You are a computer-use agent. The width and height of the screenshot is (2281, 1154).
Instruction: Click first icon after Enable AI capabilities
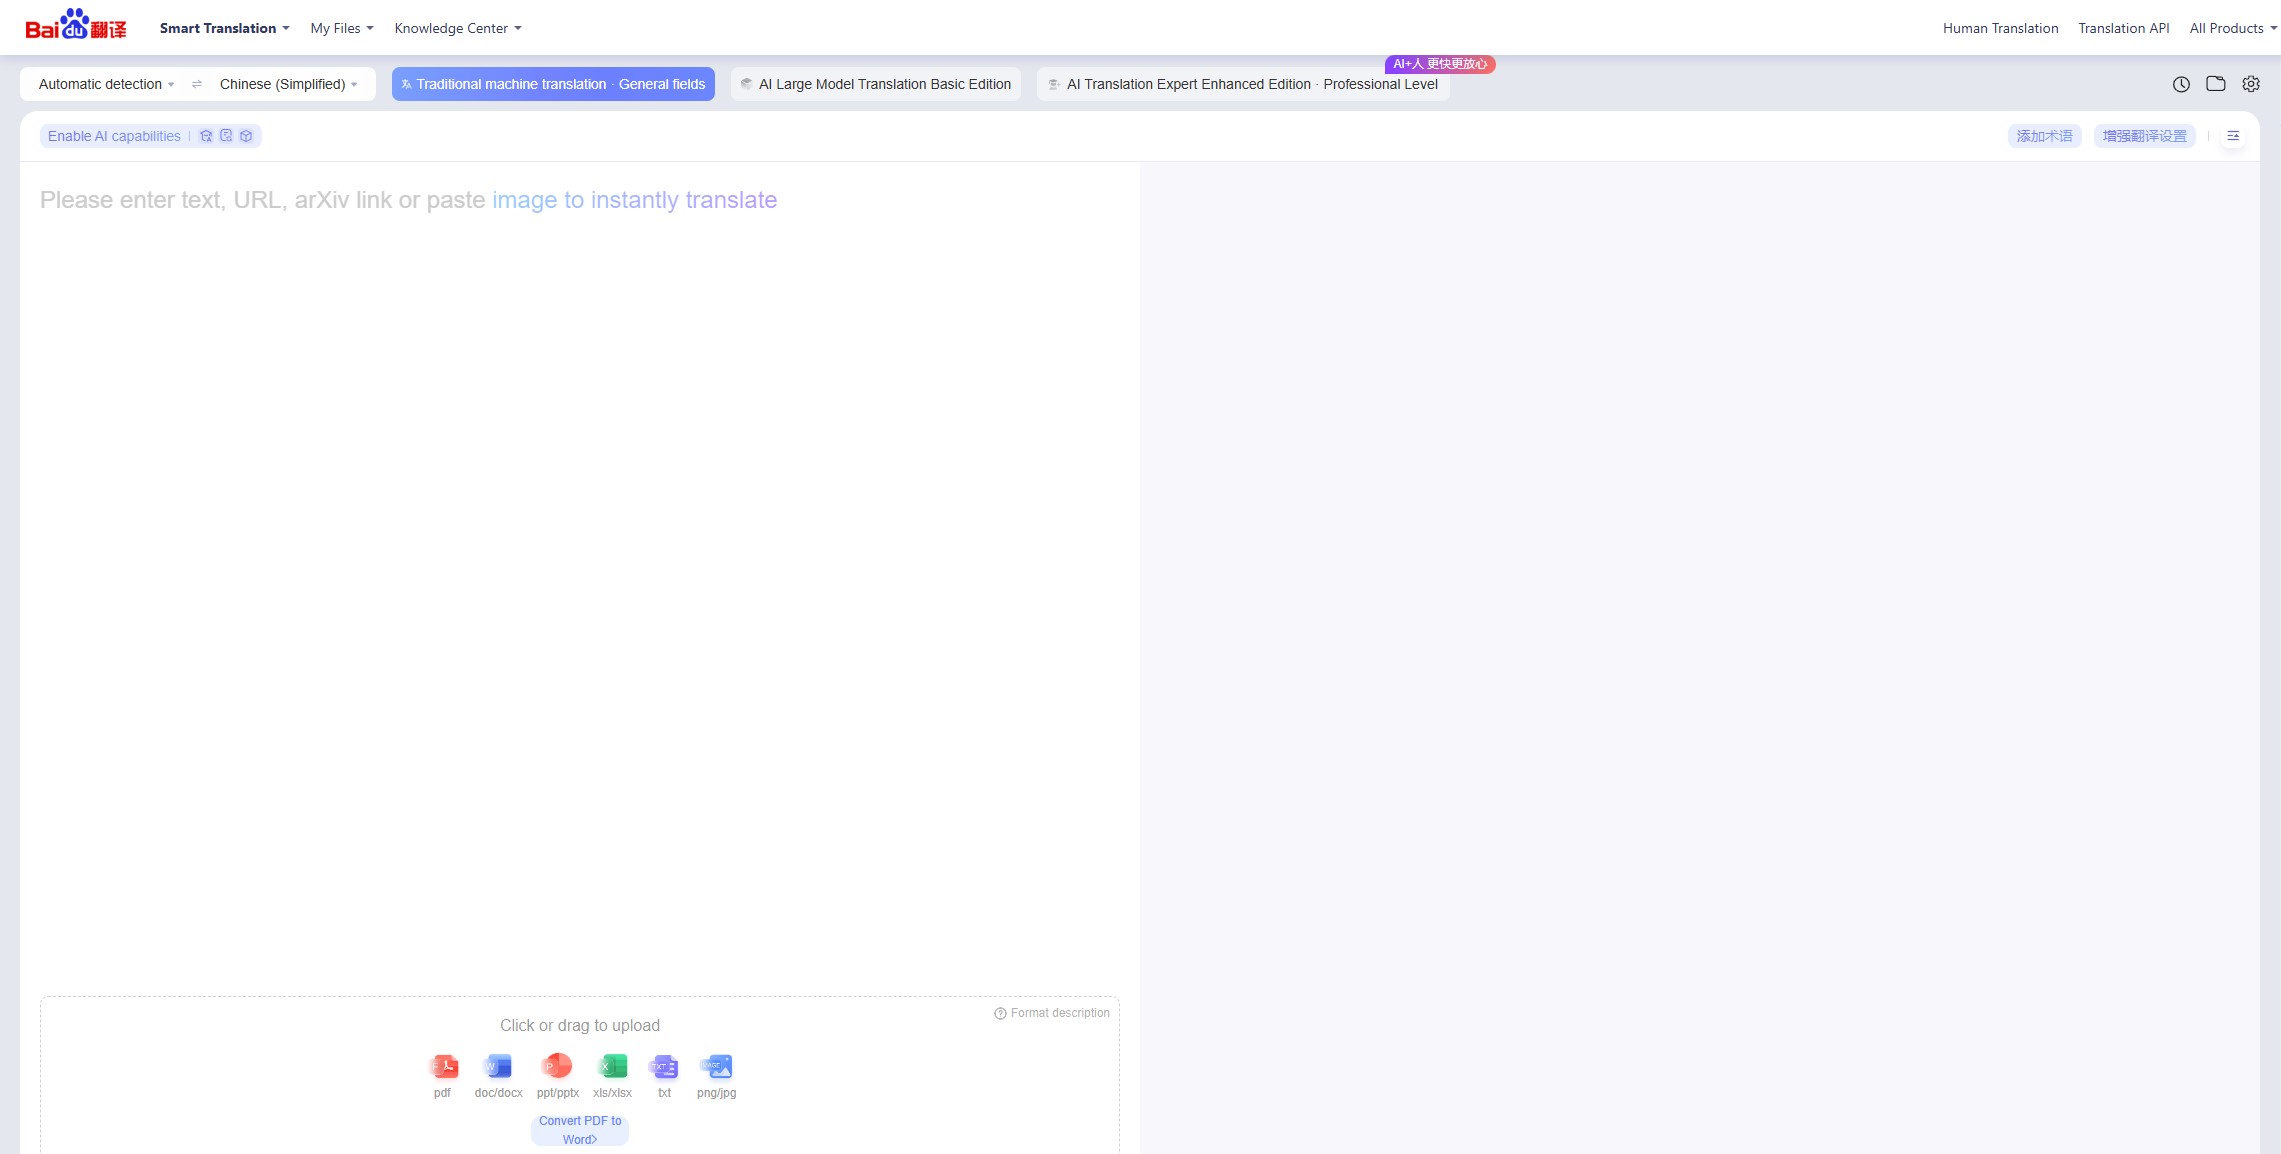[x=206, y=136]
